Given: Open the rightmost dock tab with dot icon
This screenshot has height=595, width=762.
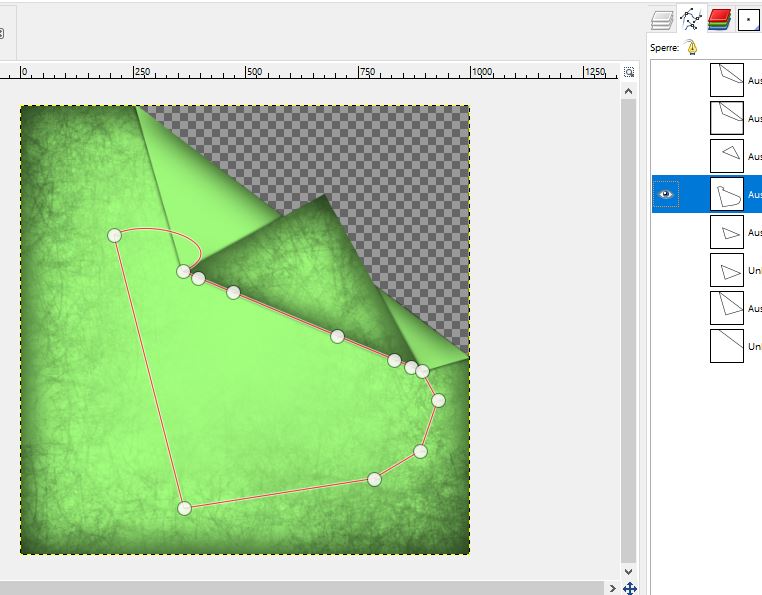Looking at the screenshot, I should [748, 18].
